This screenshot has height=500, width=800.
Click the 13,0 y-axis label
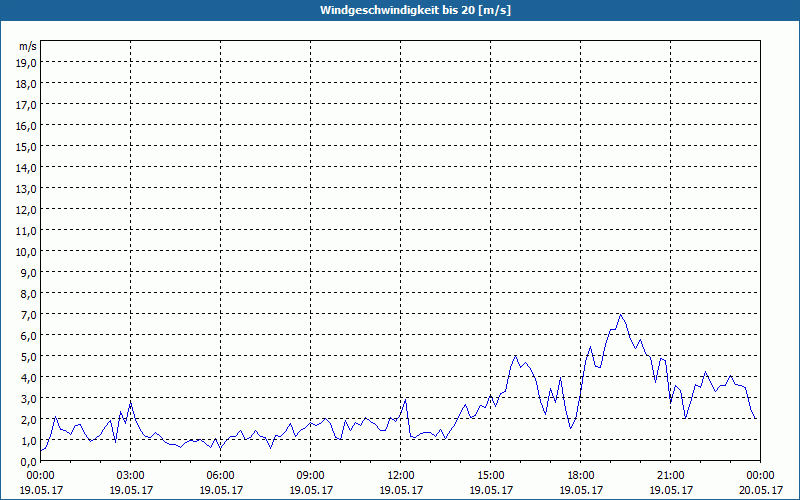(27, 189)
